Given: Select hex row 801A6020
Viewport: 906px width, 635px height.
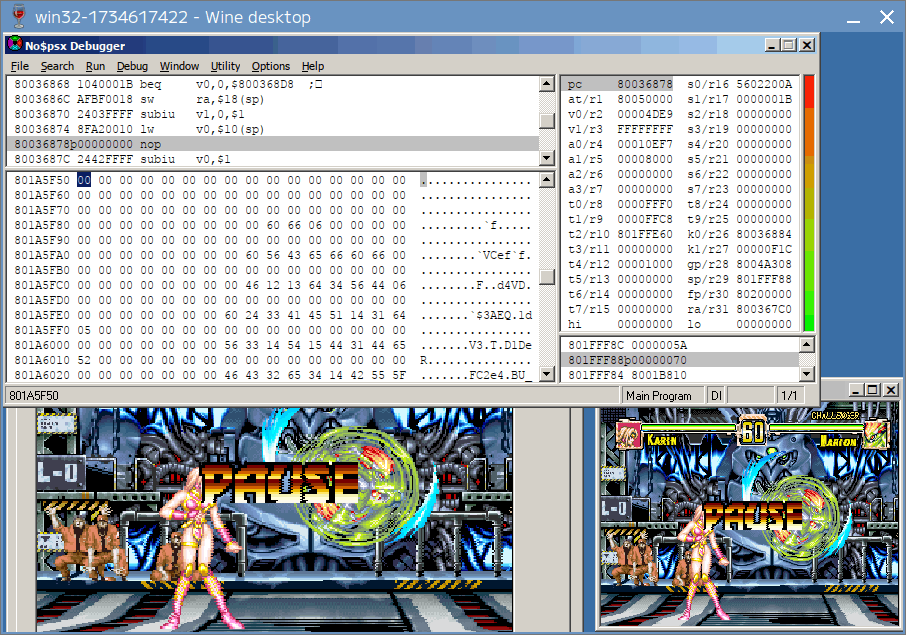Looking at the screenshot, I should 273,376.
